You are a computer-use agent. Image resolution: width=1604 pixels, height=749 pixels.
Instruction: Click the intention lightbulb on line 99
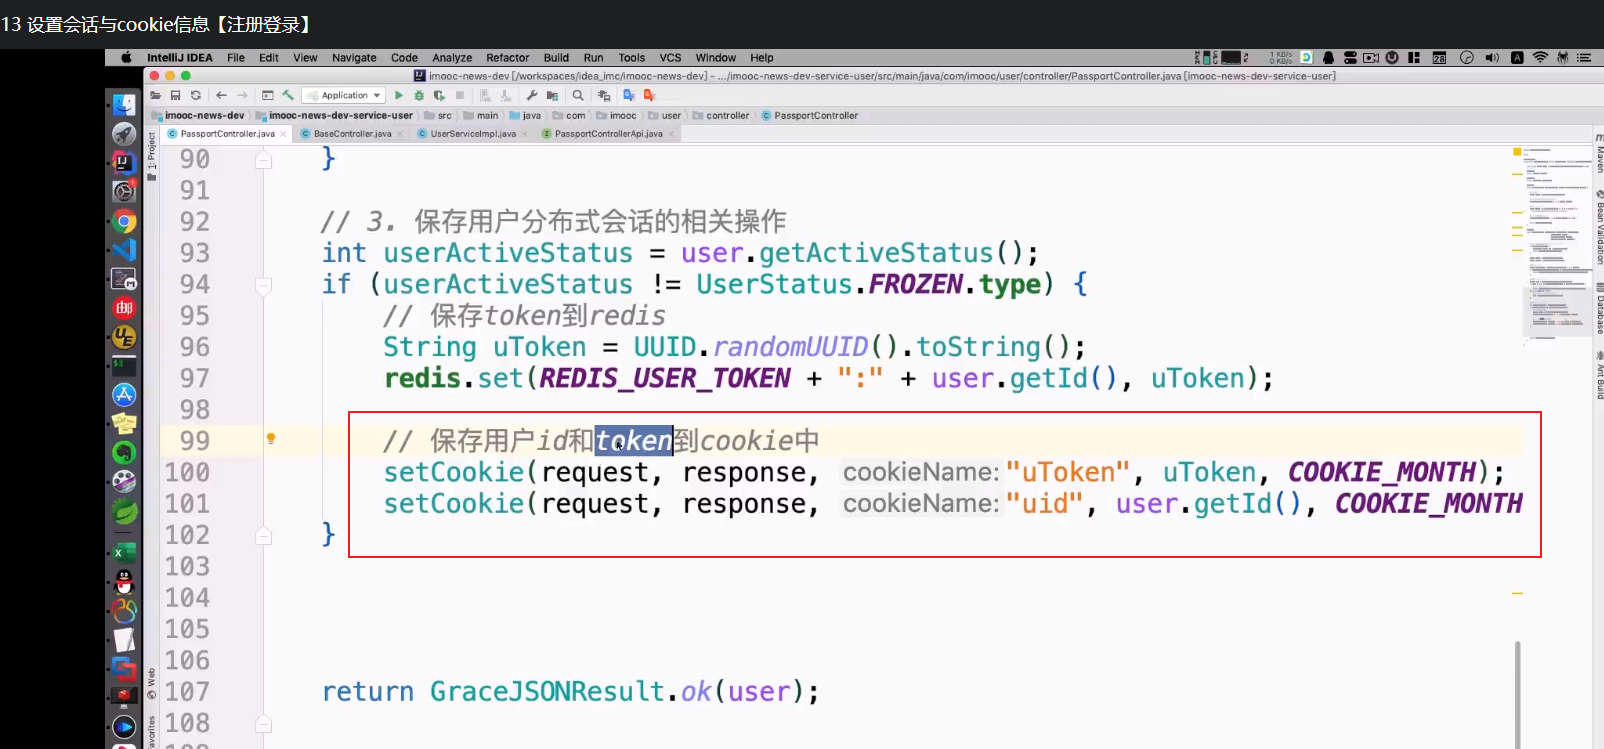click(x=271, y=438)
